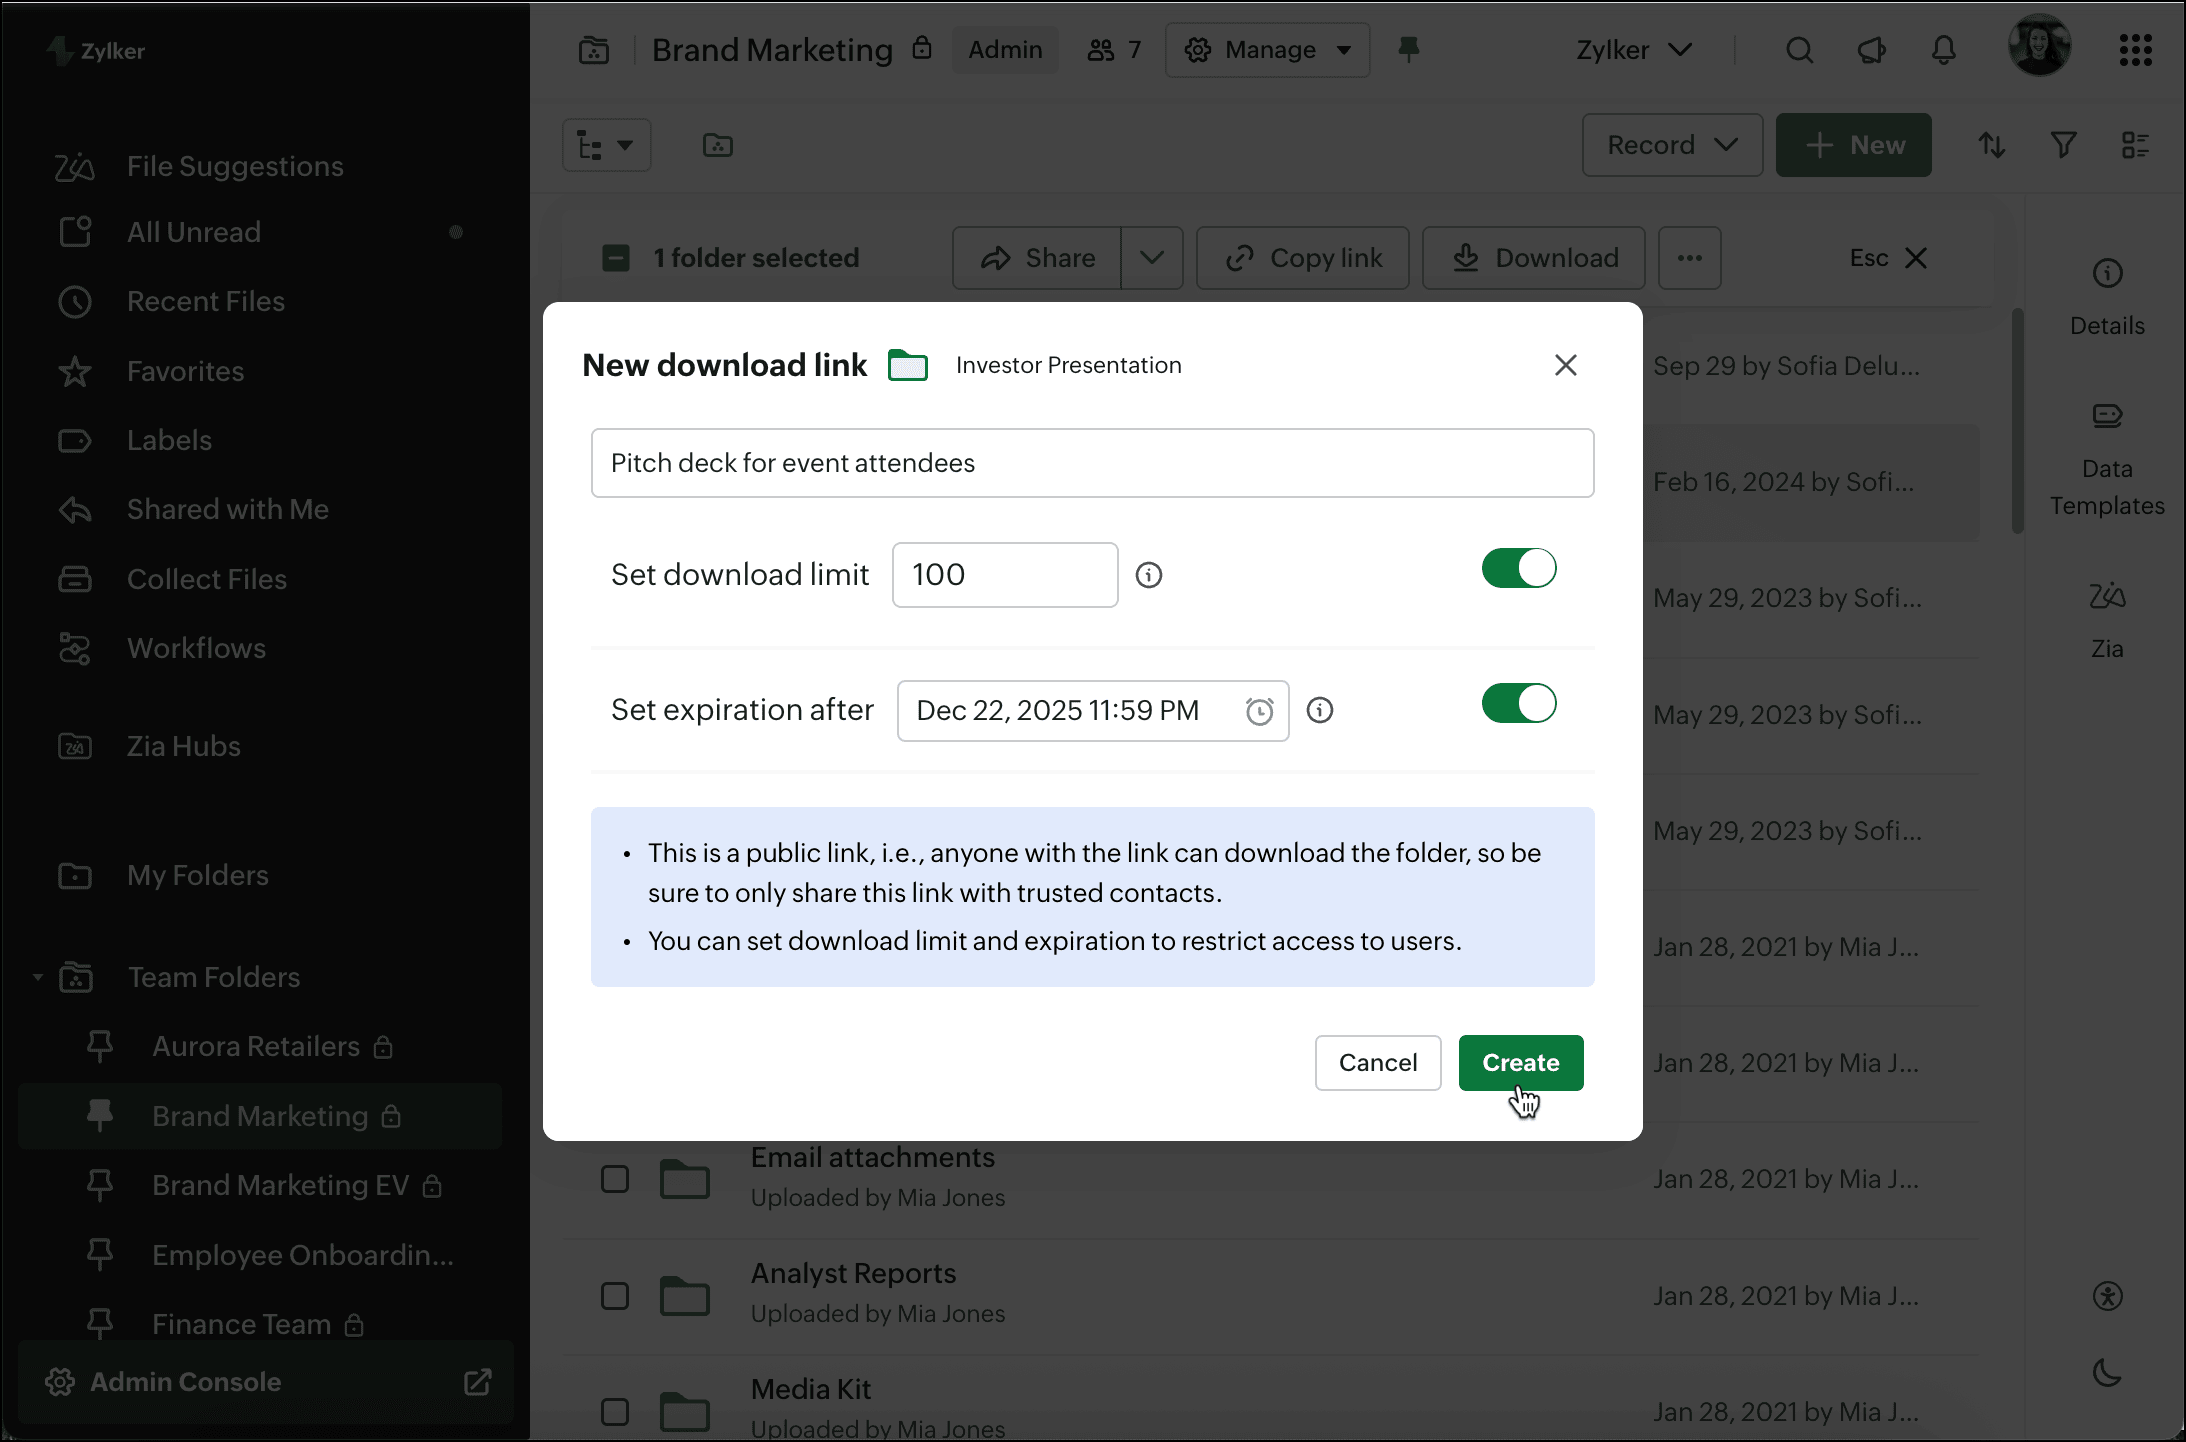Check the Analyst Reports folder checkbox
The width and height of the screenshot is (2186, 1442).
615,1296
